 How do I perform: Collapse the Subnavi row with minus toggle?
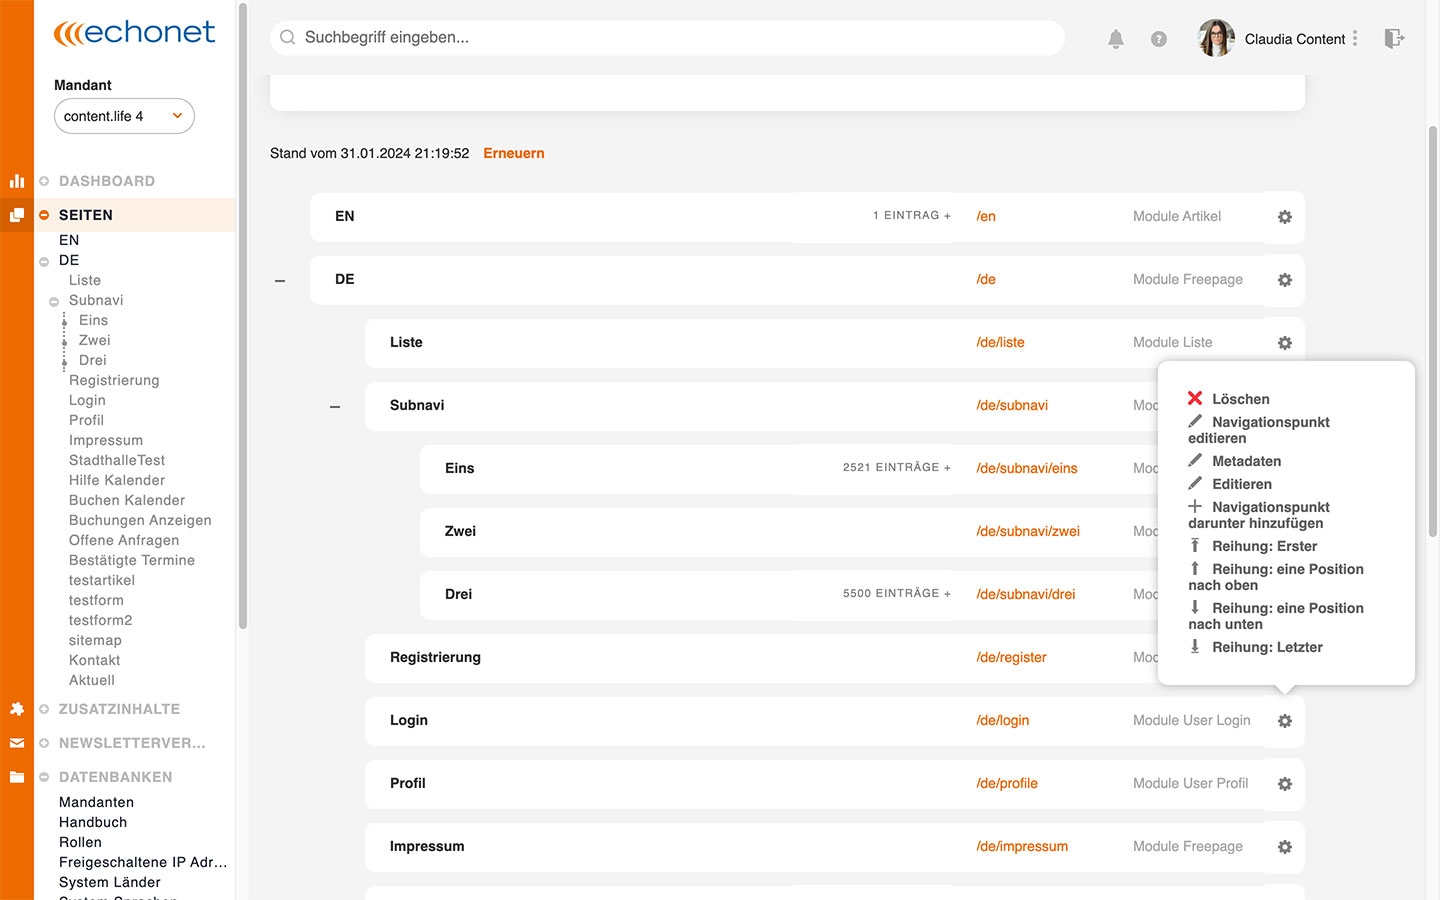[335, 407]
